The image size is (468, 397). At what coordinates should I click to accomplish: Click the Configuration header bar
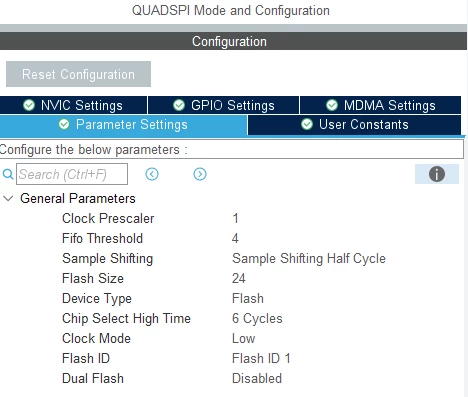(233, 41)
